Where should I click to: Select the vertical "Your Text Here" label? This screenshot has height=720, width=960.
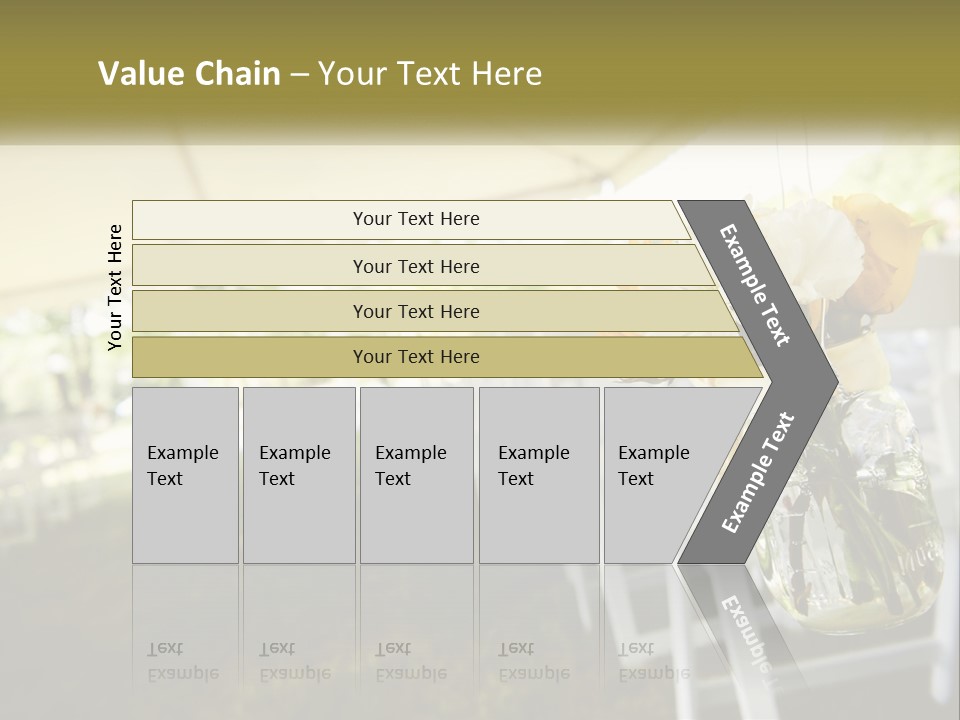click(x=115, y=287)
